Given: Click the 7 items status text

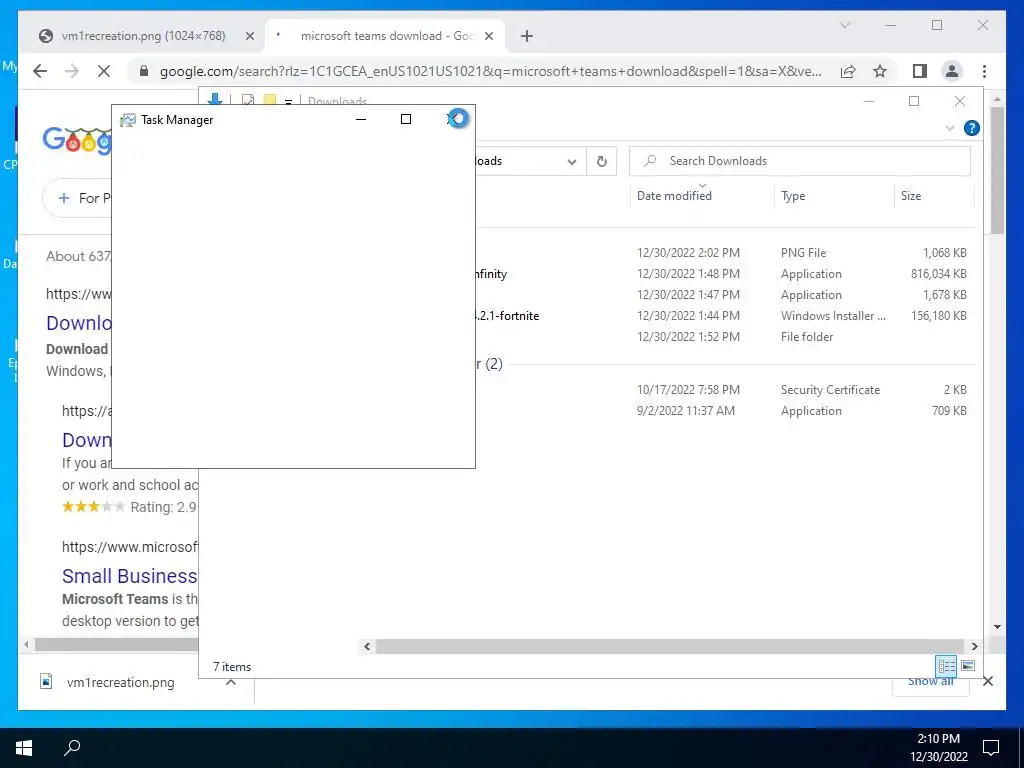Looking at the screenshot, I should [x=232, y=667].
